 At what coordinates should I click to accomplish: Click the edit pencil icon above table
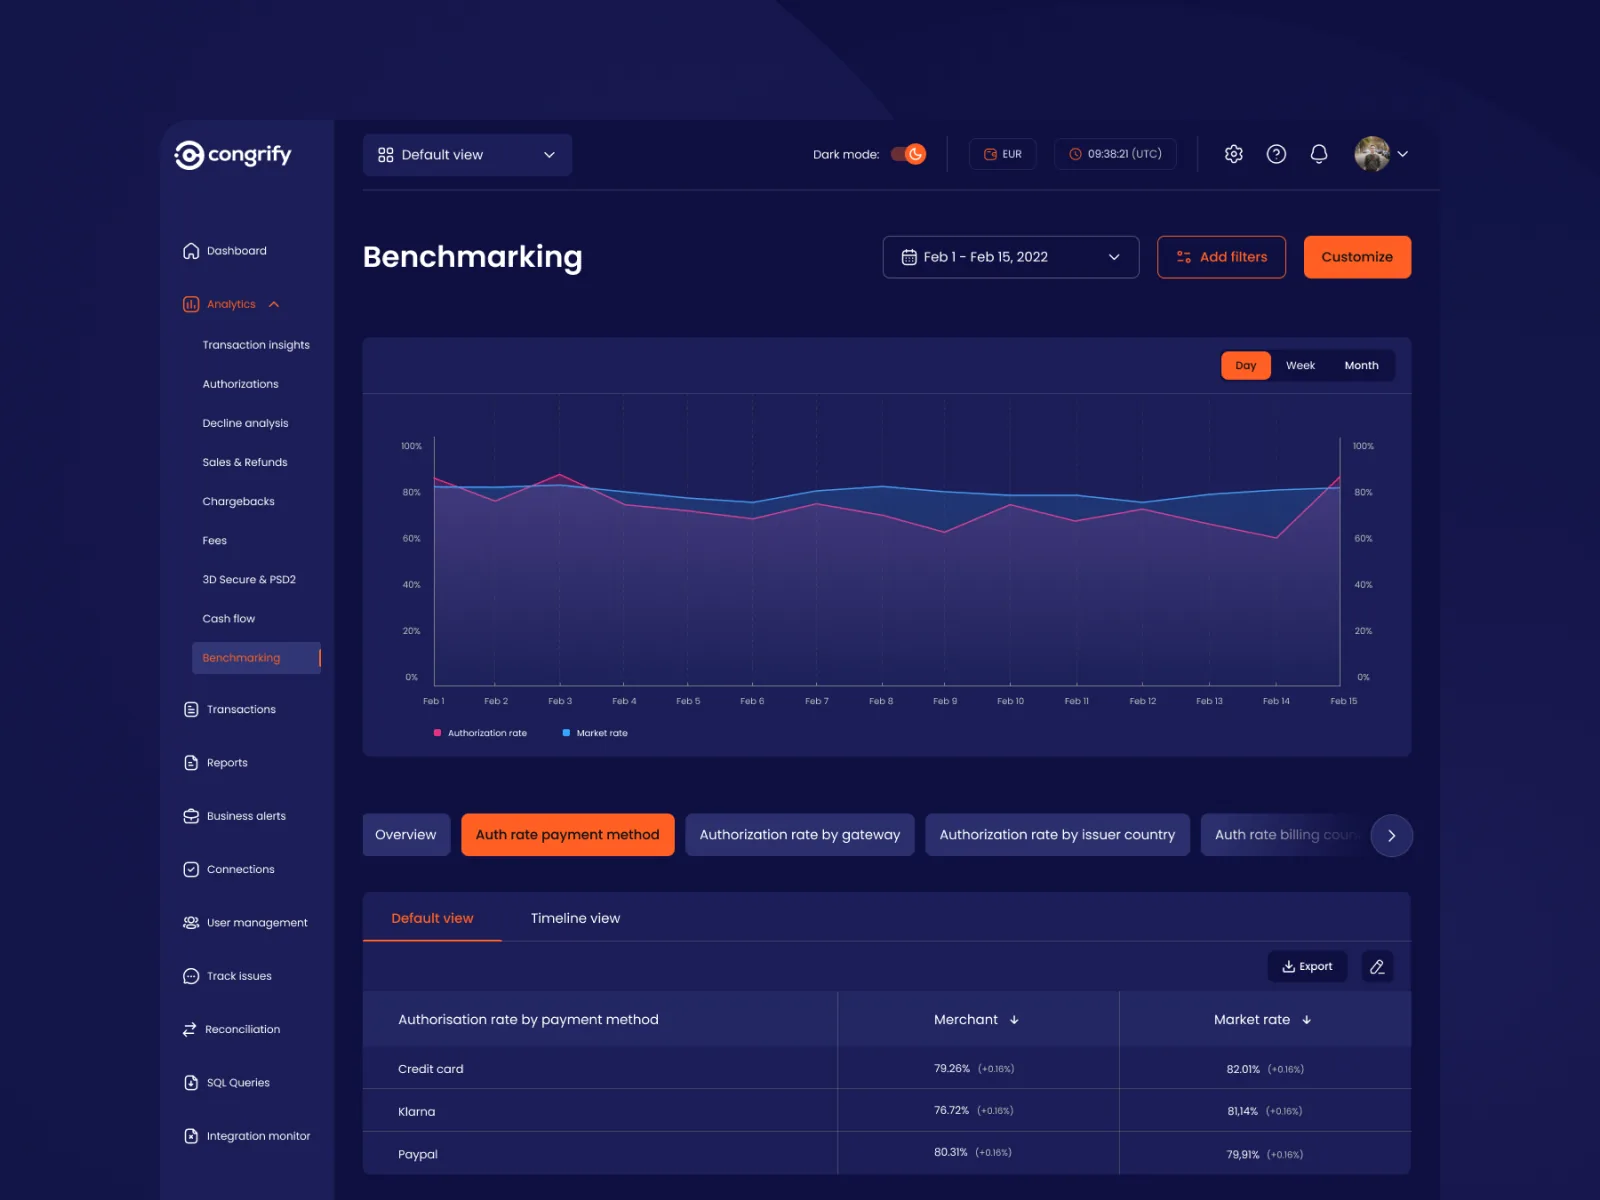point(1377,966)
